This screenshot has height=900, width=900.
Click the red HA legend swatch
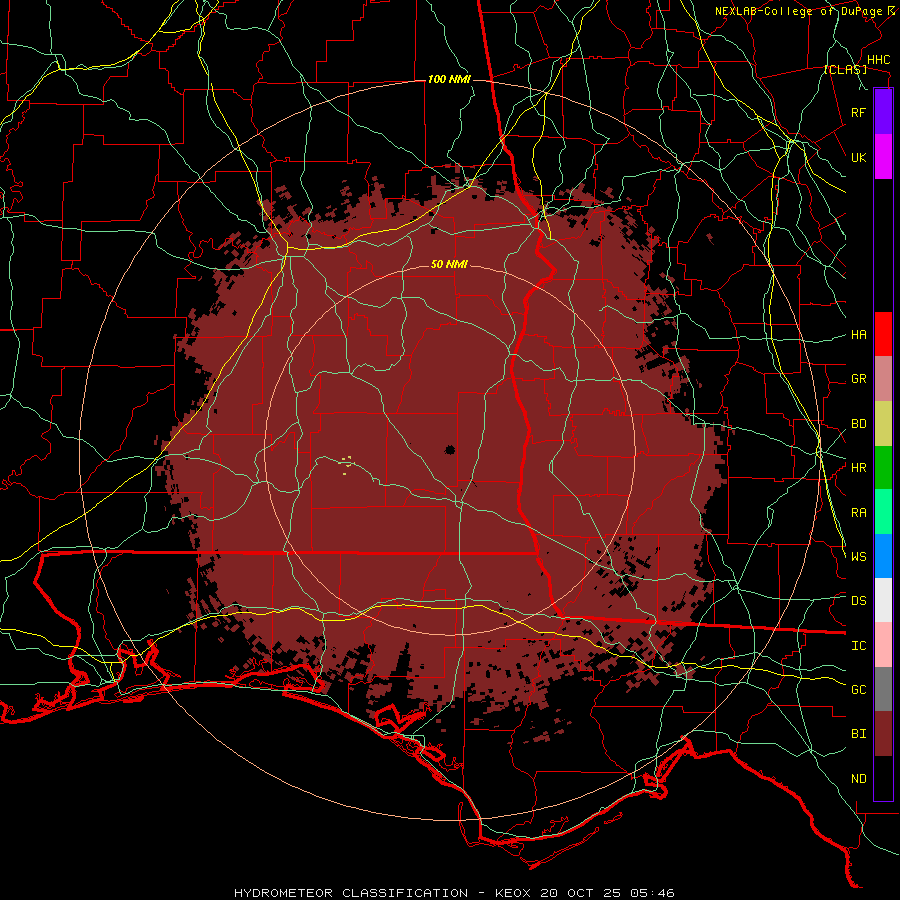click(x=883, y=334)
